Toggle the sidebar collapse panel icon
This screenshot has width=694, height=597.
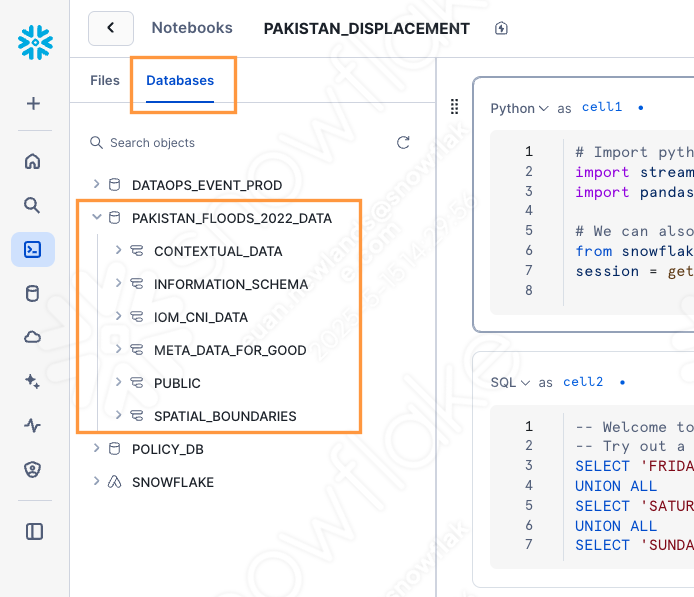[34, 532]
